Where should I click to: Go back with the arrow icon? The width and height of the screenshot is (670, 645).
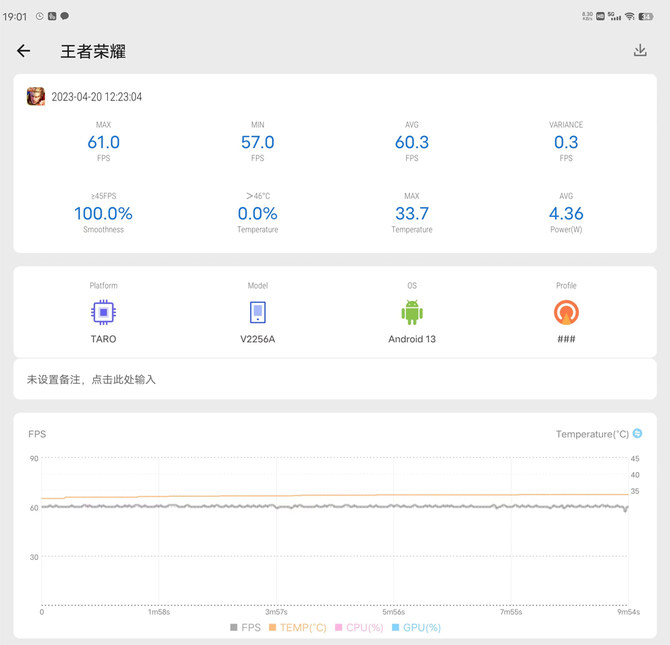click(24, 51)
